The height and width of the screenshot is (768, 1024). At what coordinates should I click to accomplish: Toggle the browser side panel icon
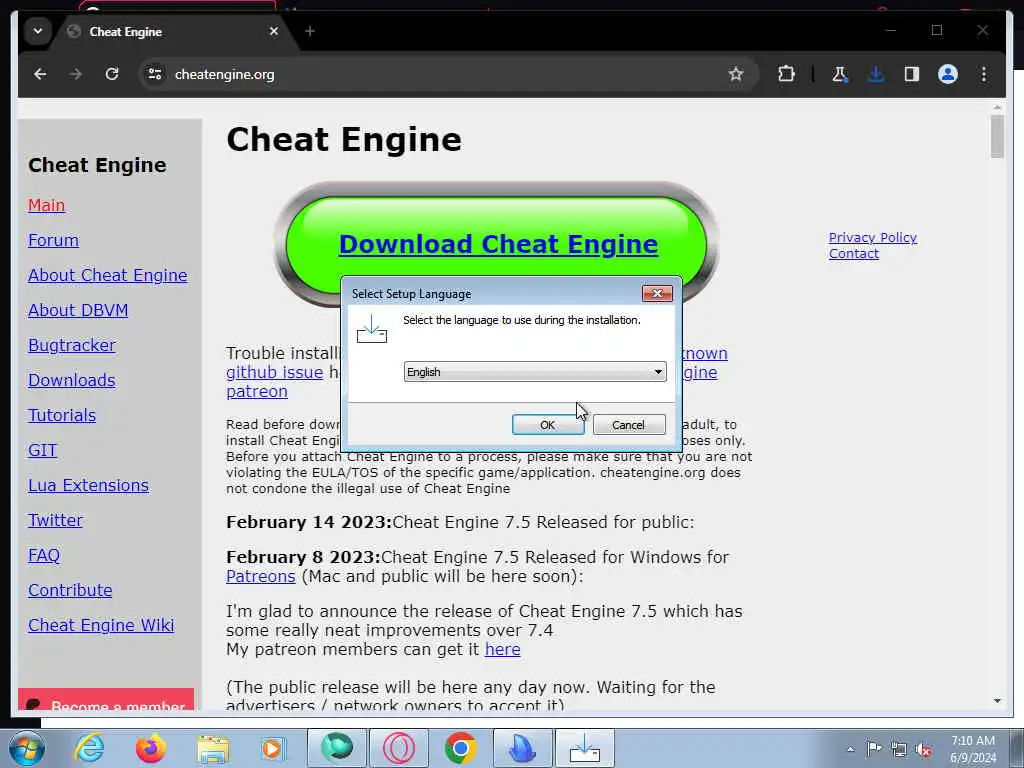click(x=912, y=74)
